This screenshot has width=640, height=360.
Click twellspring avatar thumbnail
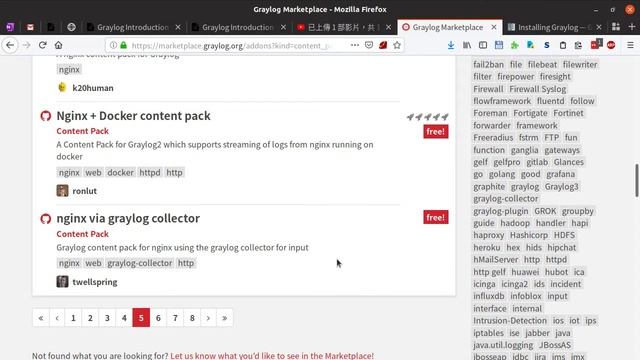click(62, 282)
